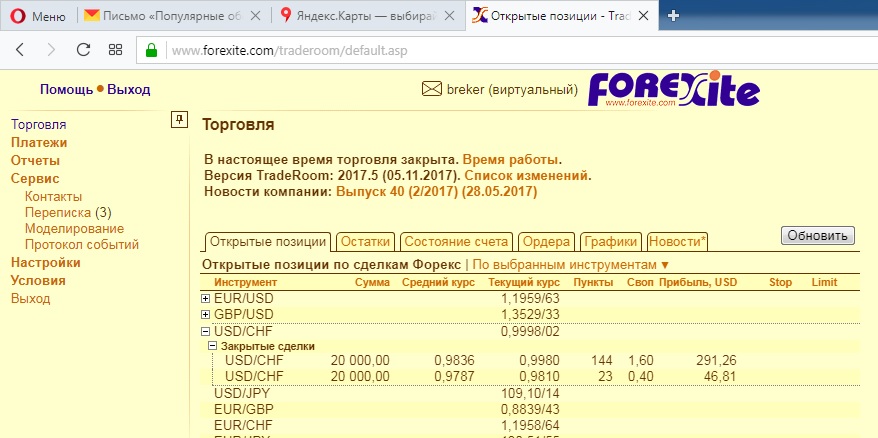Close the Открытые позиции tab
Viewport: 878px width, 438px height.
point(644,16)
